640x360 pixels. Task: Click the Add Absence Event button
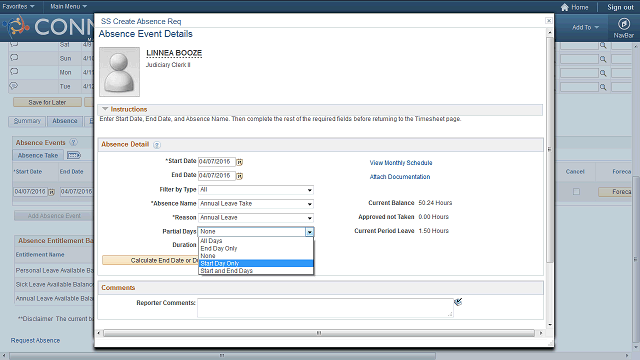[54, 216]
